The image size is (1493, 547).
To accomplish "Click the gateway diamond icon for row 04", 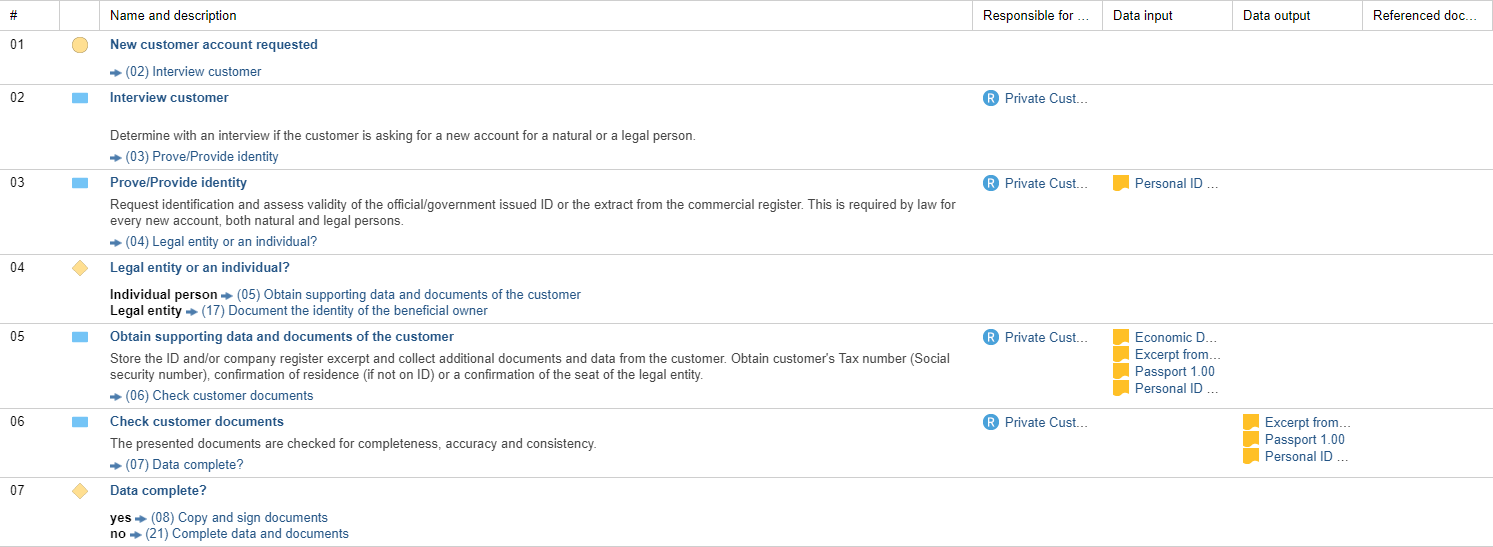I will [80, 268].
